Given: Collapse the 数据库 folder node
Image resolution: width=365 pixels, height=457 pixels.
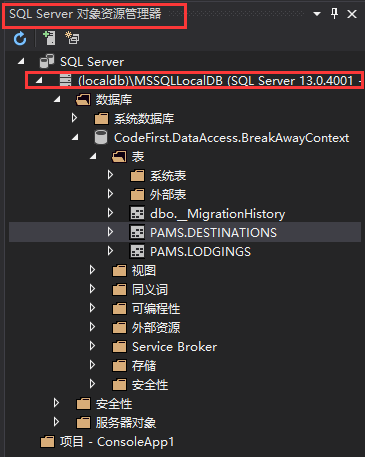Looking at the screenshot, I should point(57,99).
